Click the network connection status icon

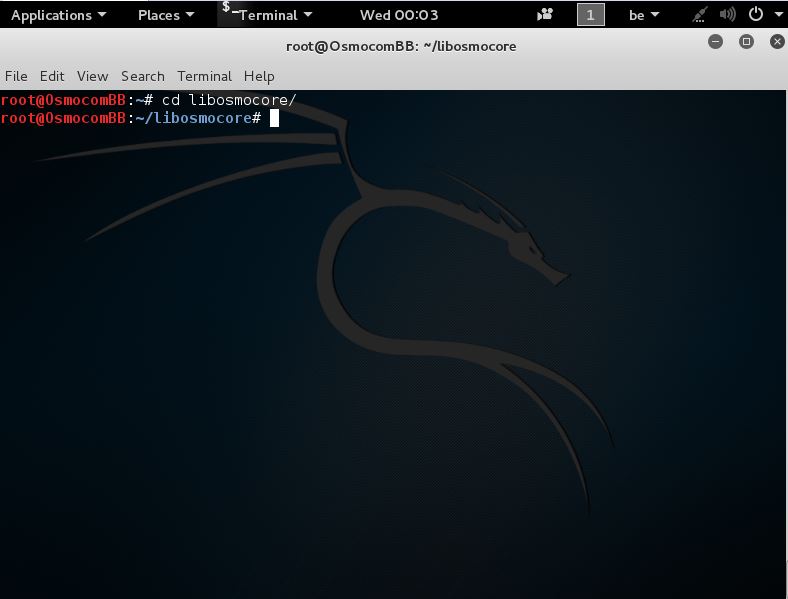click(699, 15)
